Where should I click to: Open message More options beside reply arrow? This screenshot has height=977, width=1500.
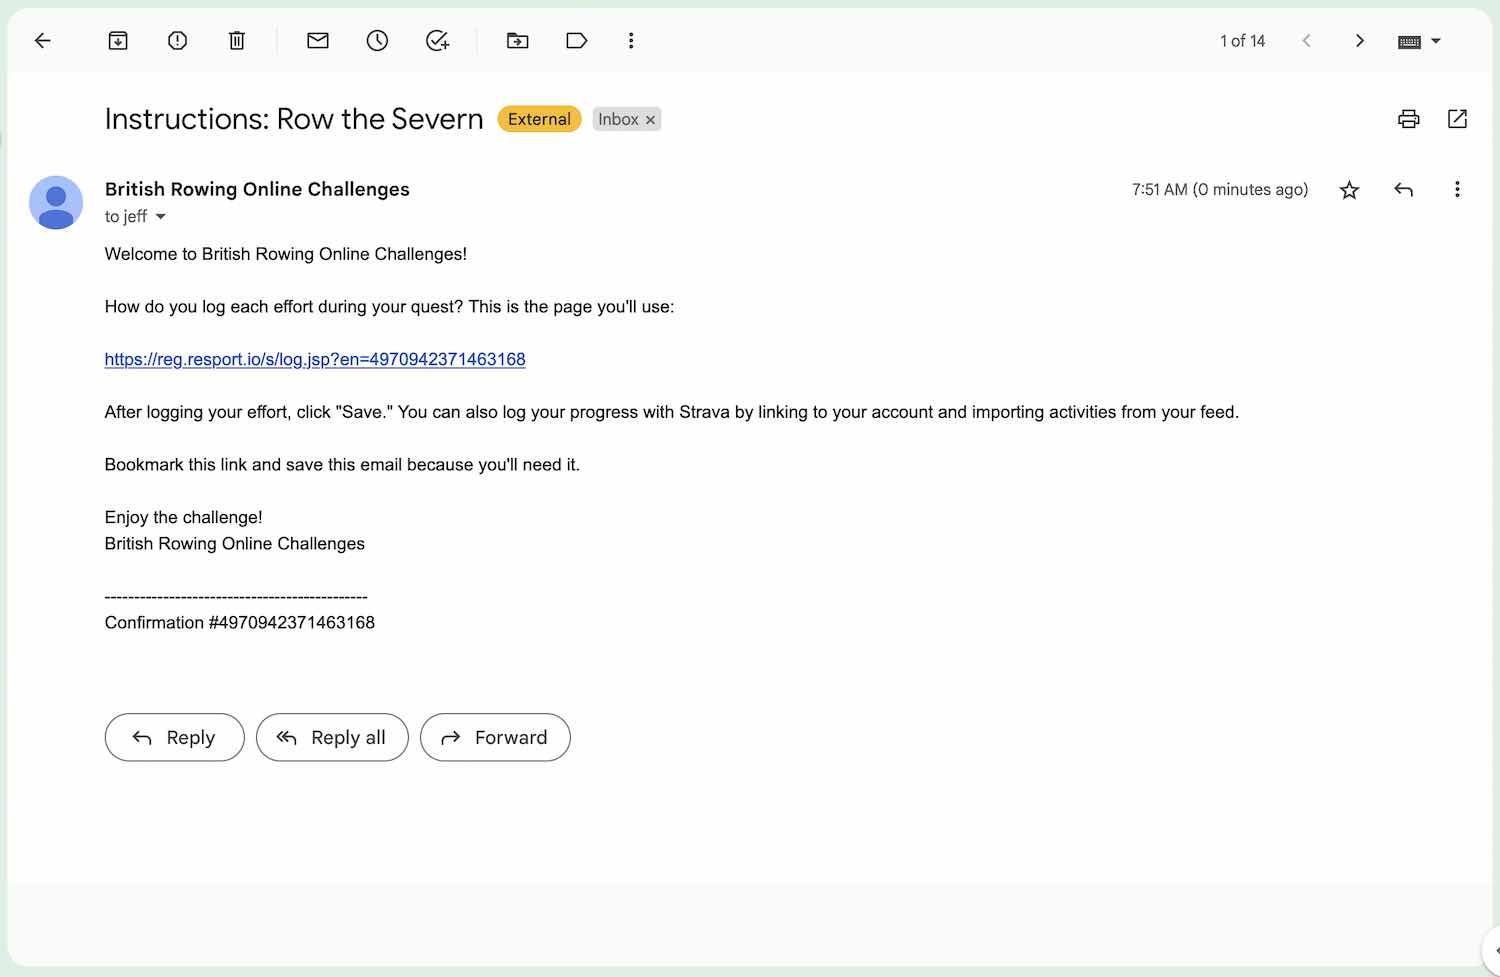tap(1457, 189)
